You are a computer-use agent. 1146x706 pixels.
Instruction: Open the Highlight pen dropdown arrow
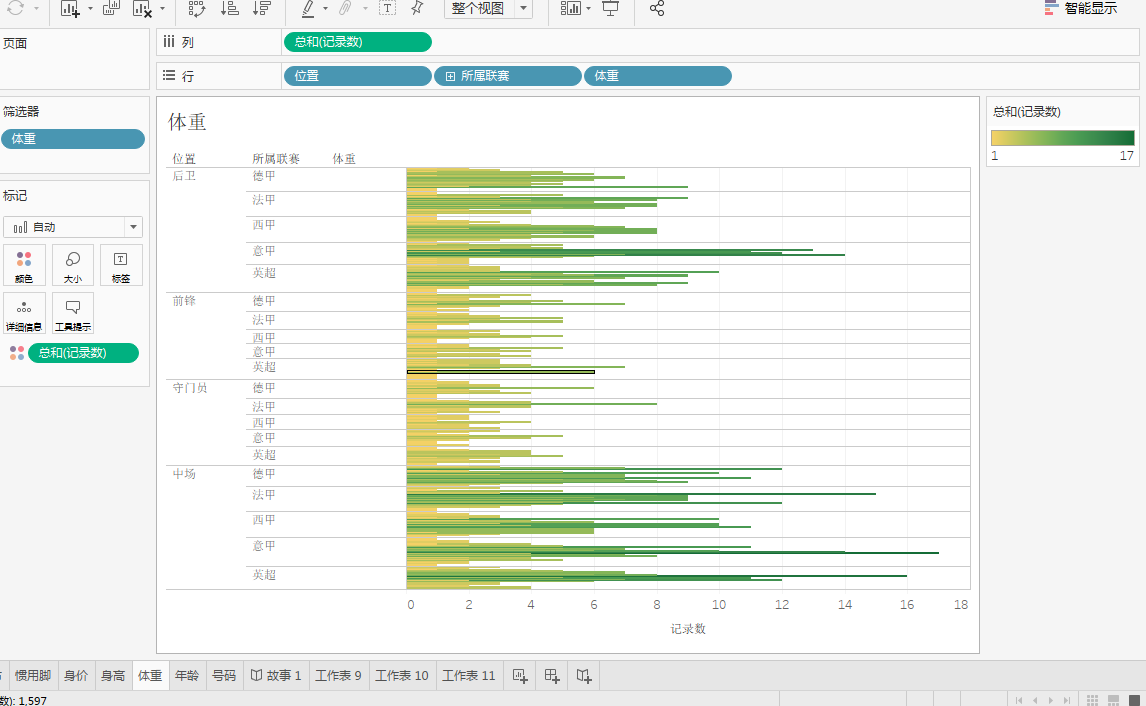pos(325,9)
